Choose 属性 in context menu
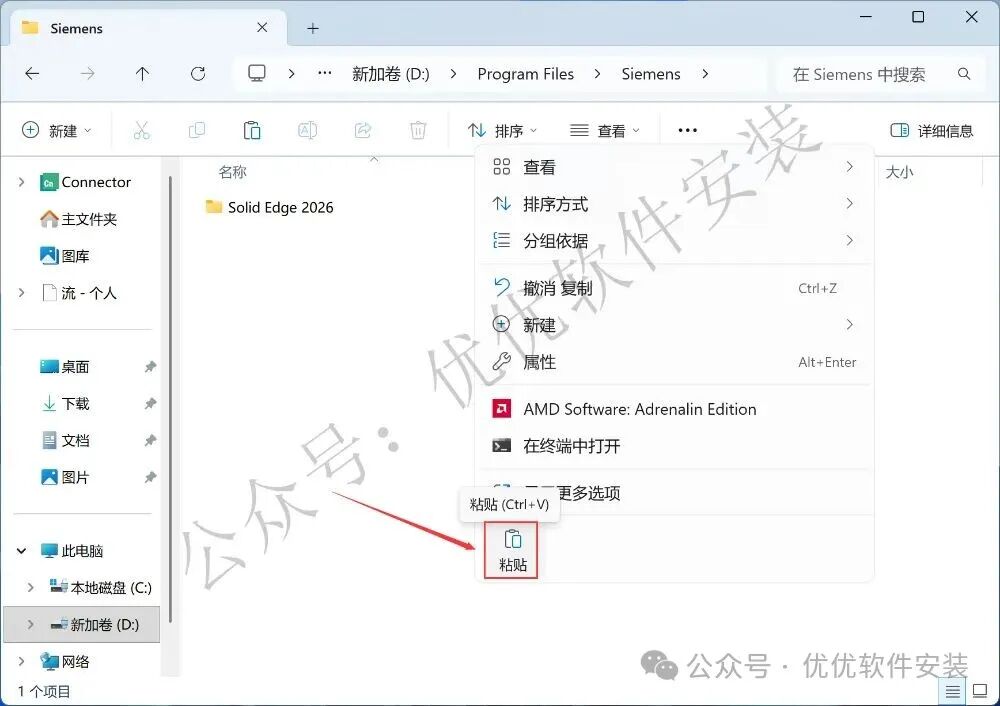 (x=674, y=362)
